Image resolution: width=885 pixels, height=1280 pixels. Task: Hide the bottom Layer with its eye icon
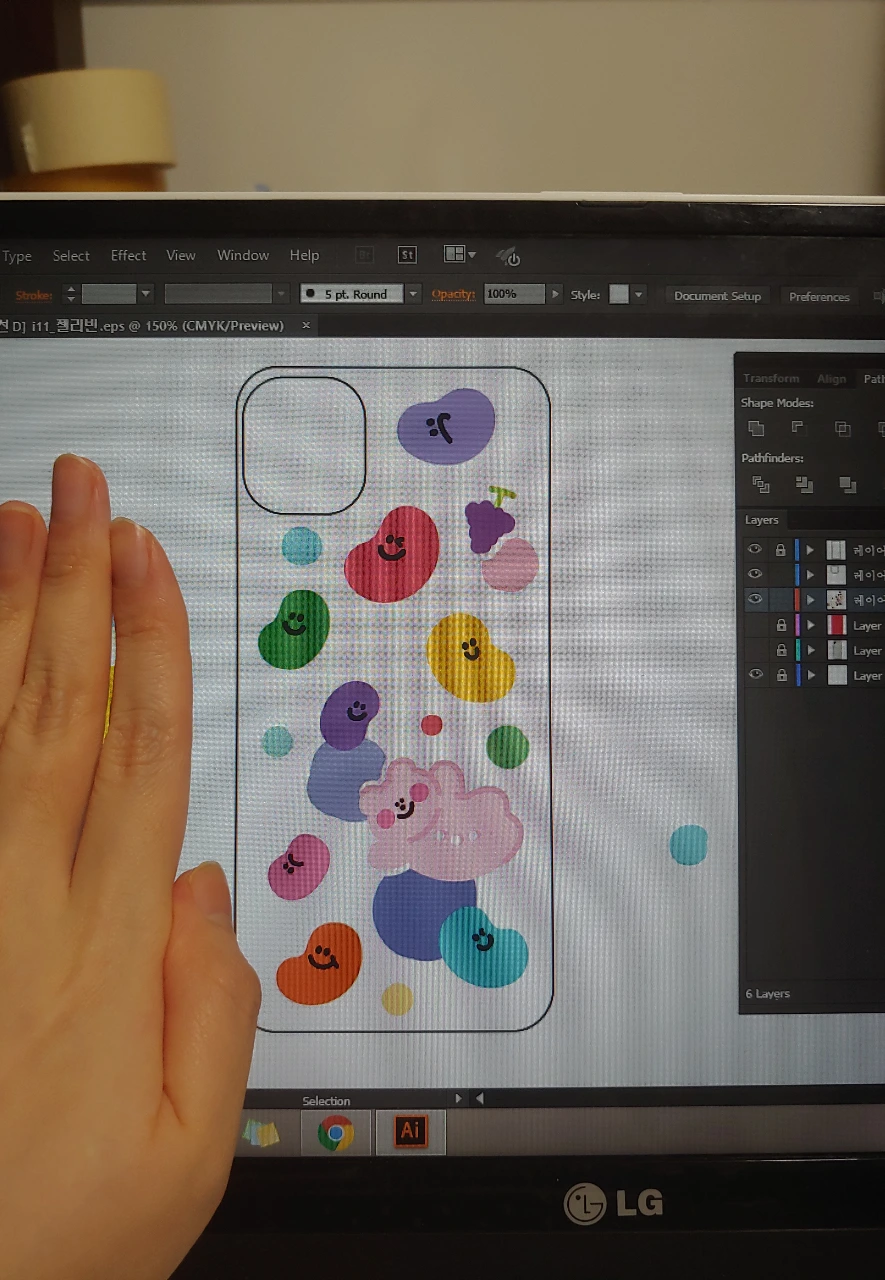[755, 675]
